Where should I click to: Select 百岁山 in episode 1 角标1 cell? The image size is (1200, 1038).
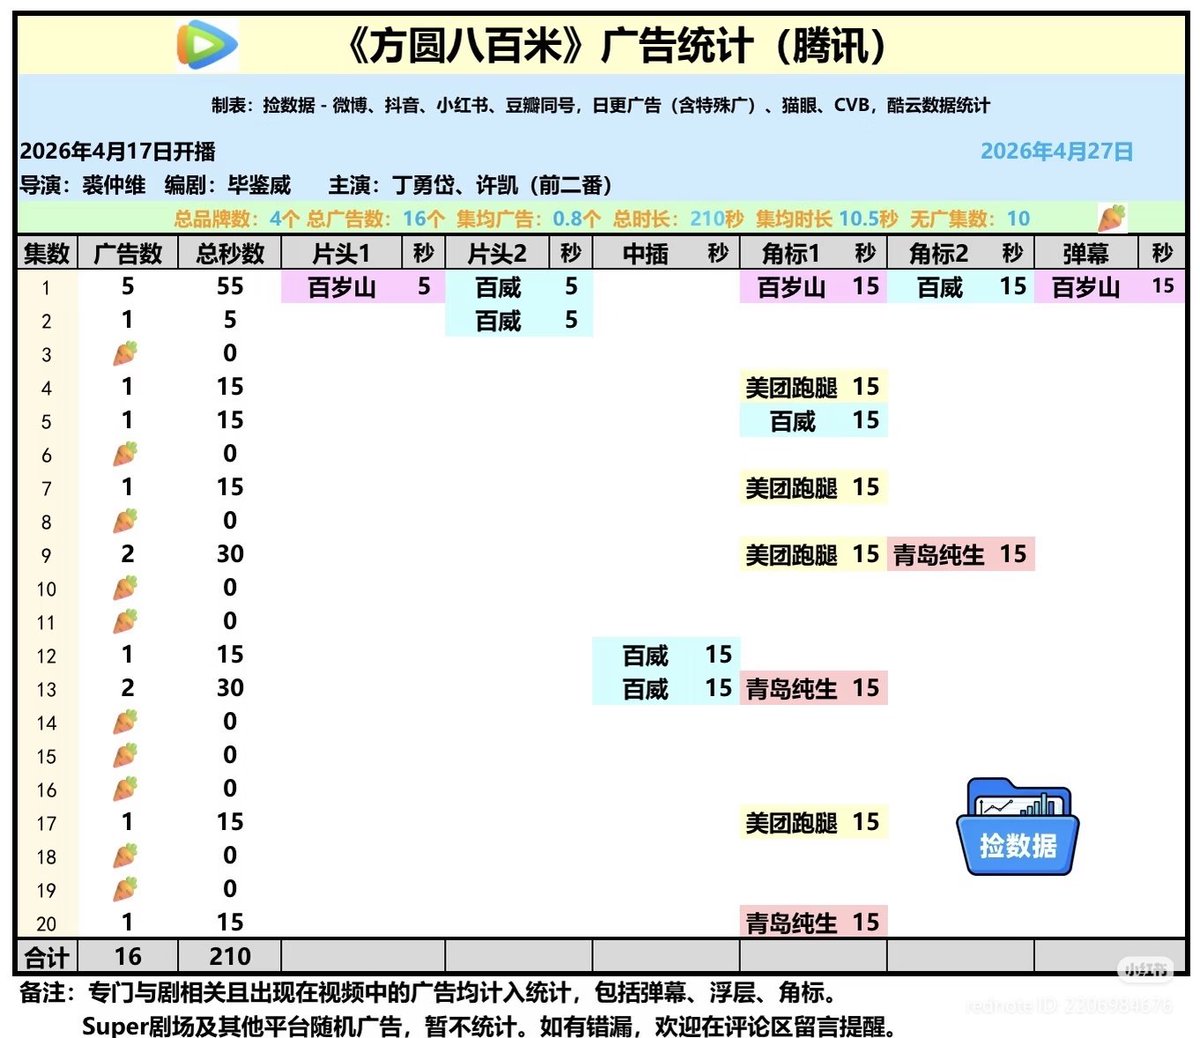[x=791, y=288]
